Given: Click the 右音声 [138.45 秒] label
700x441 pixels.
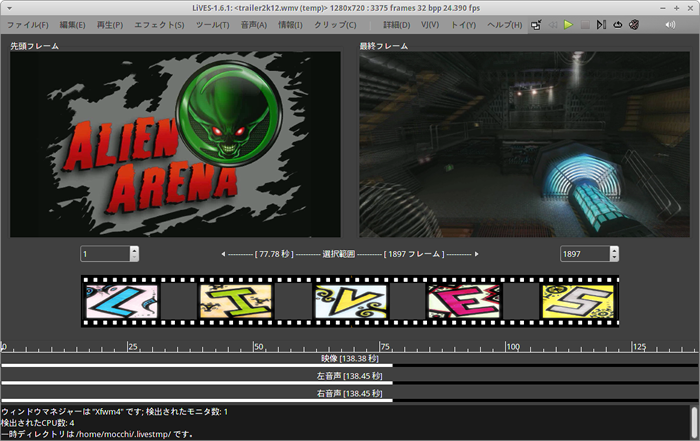Looking at the screenshot, I should click(350, 393).
